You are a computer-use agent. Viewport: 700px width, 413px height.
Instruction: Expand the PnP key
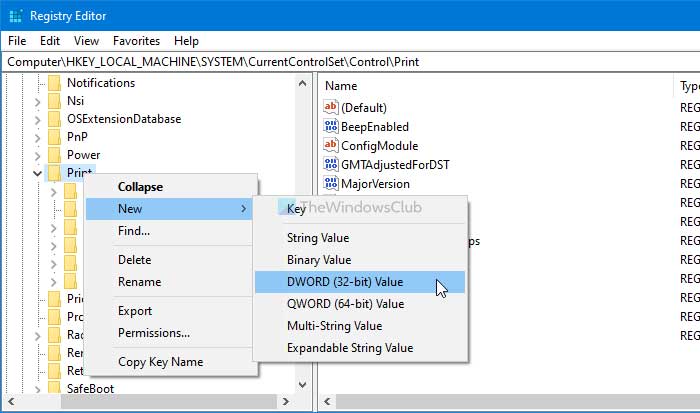click(x=38, y=138)
